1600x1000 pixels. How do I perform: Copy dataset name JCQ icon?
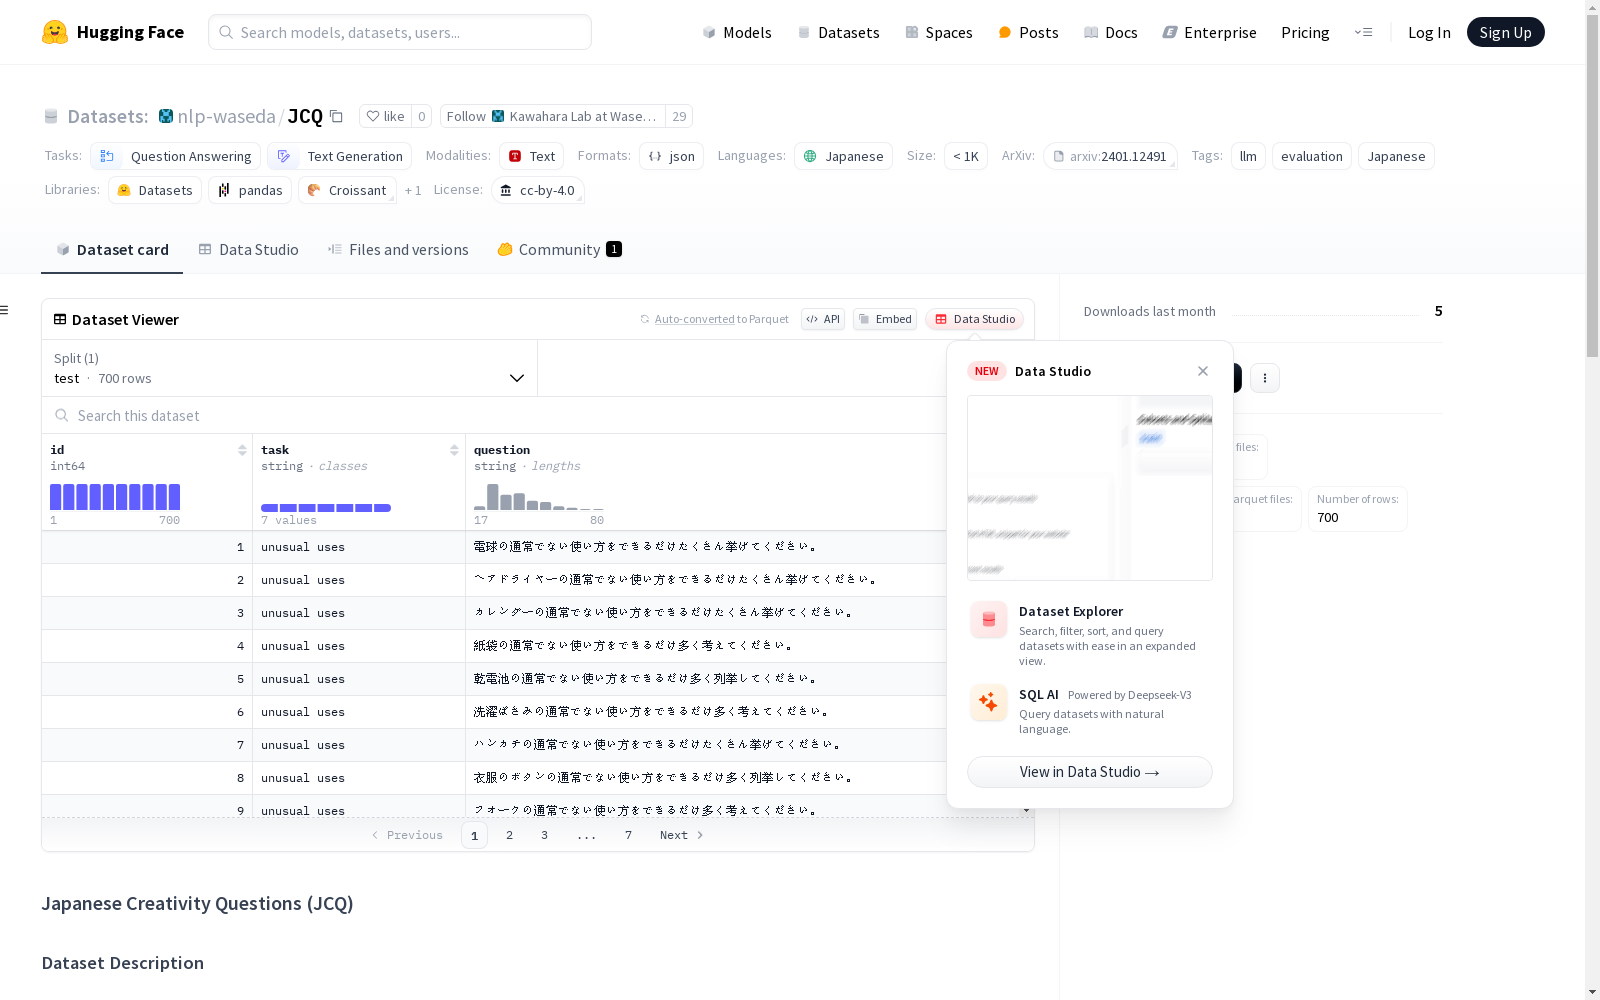pos(337,117)
